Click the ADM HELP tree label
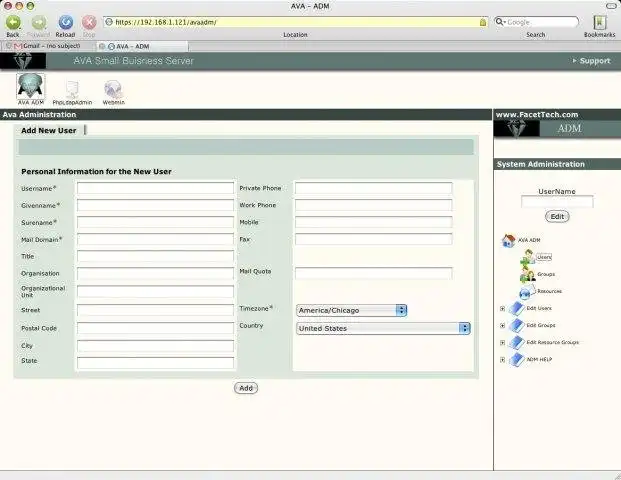This screenshot has height=480, width=621. tap(539, 360)
